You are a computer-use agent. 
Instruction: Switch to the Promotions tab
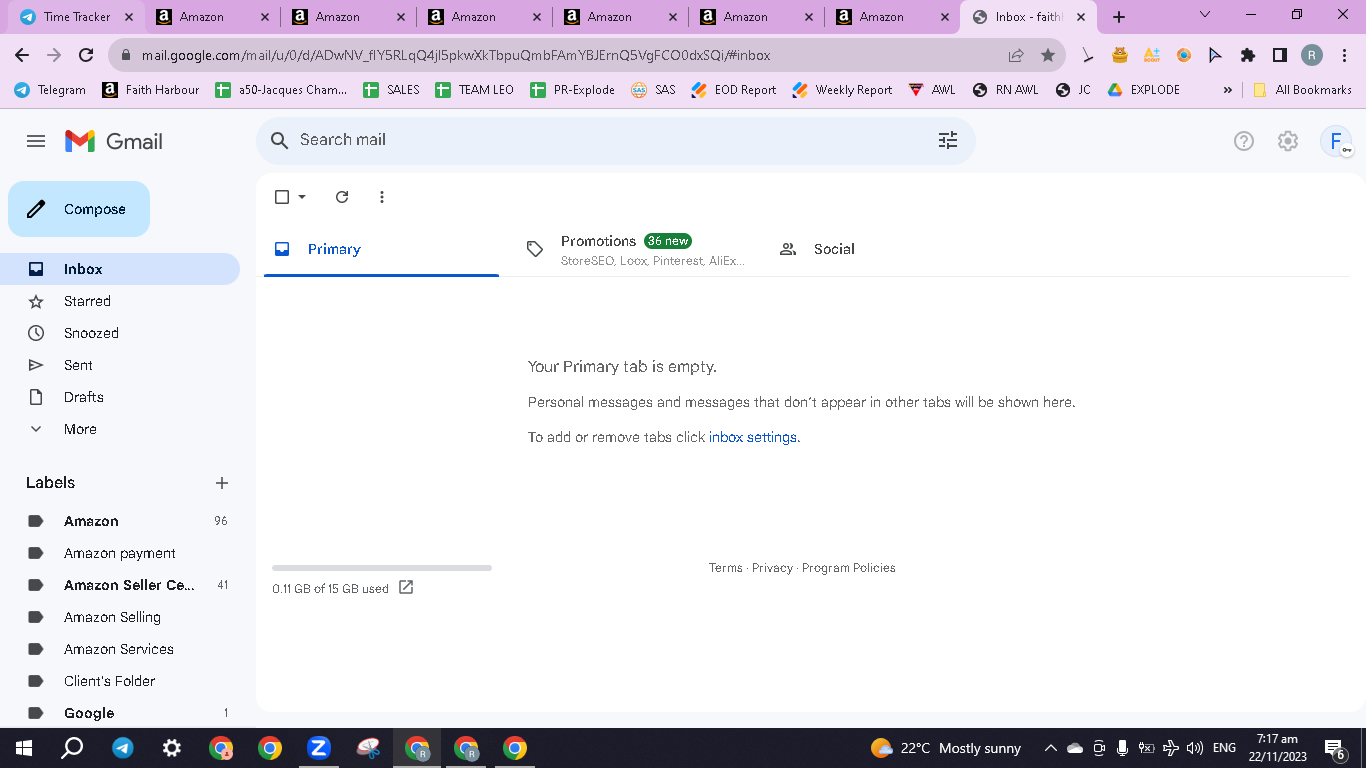[x=635, y=249]
